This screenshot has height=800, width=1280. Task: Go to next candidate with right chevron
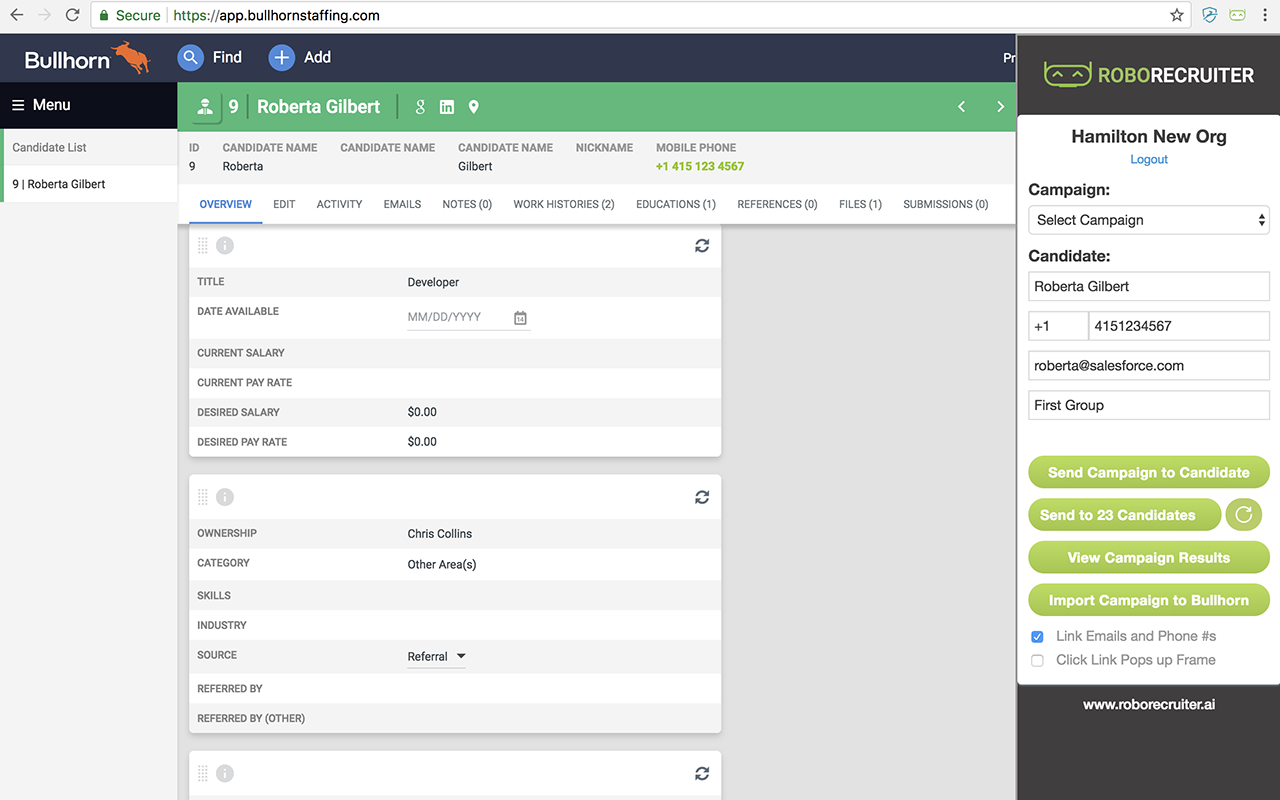[1000, 107]
